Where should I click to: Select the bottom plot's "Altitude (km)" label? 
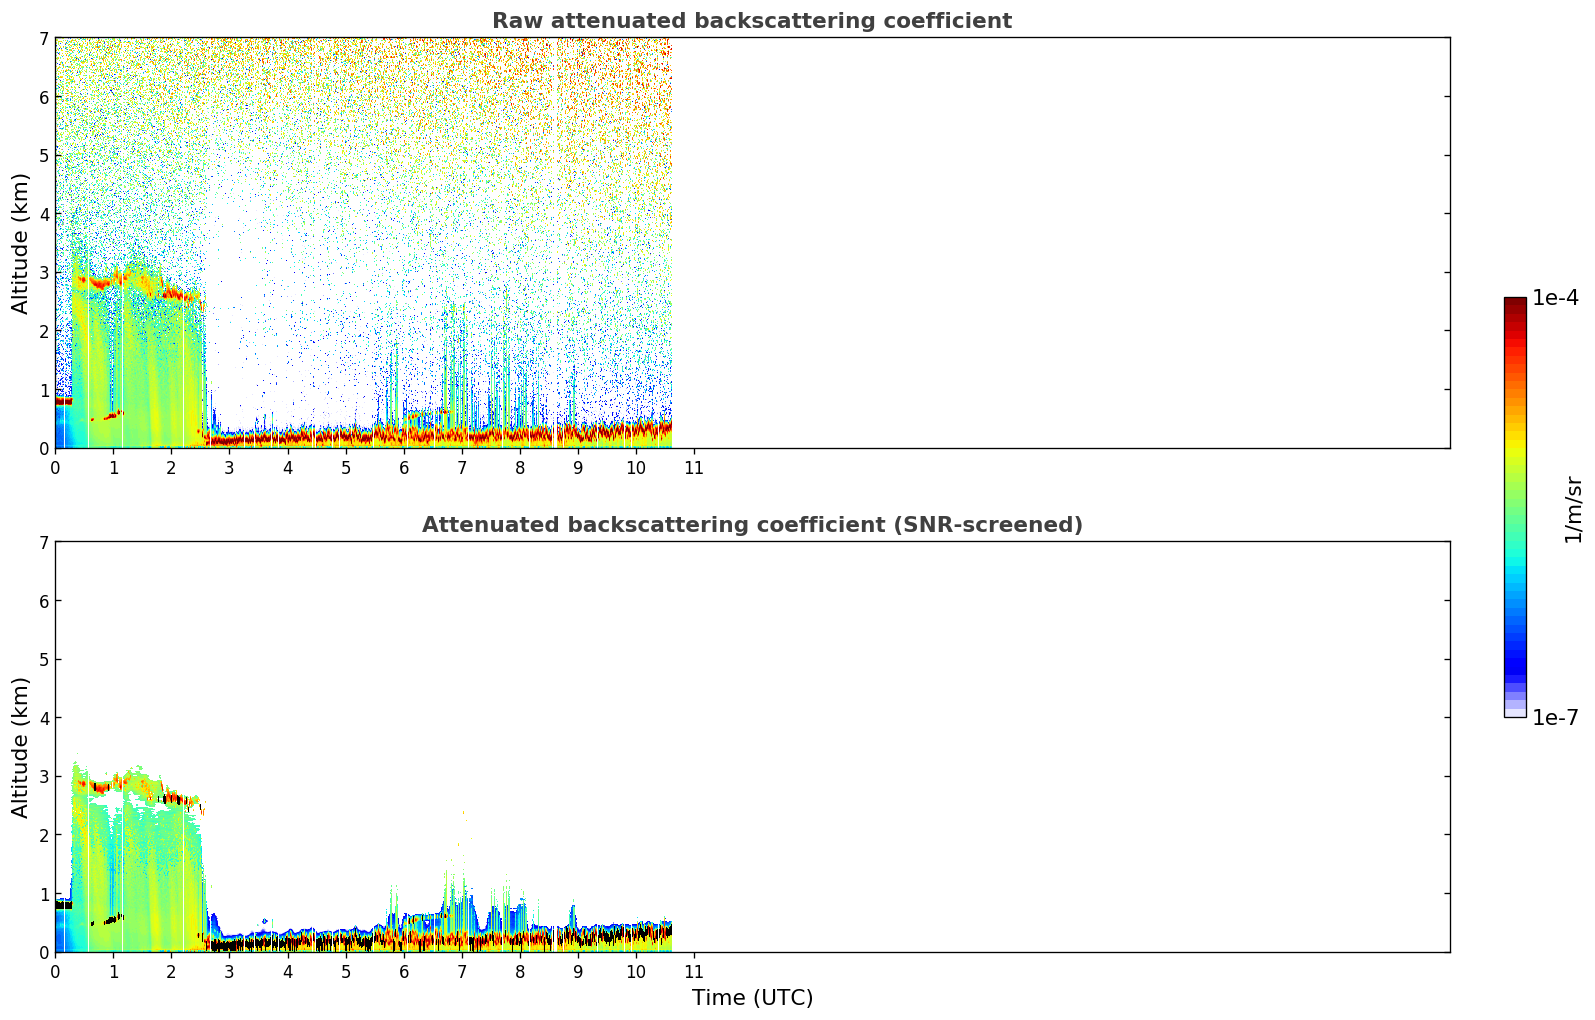(21, 747)
